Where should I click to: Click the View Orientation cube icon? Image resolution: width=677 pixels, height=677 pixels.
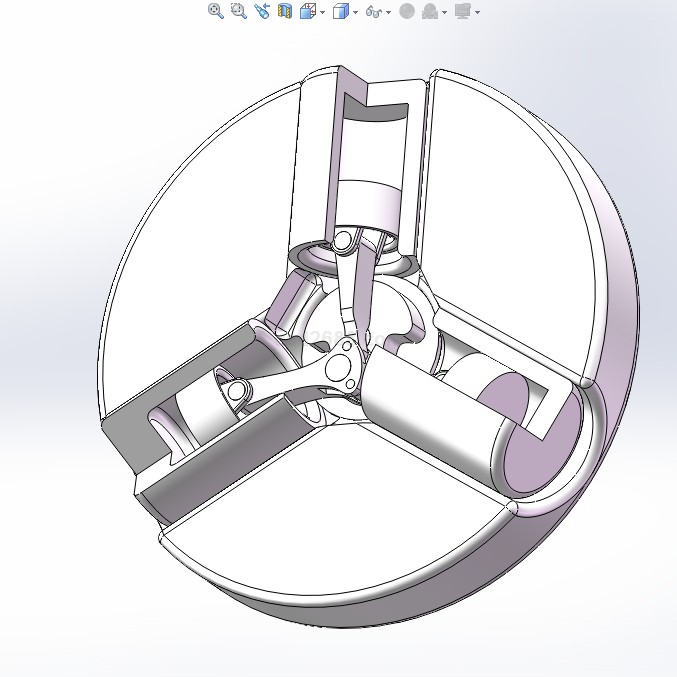[x=307, y=11]
